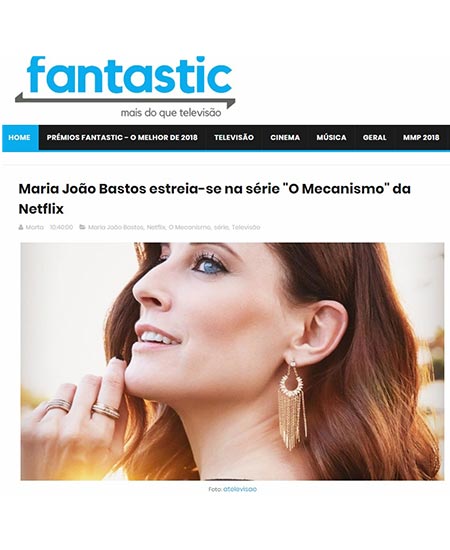450x550 pixels.
Task: Open the HOME menu tab
Action: pos(19,138)
